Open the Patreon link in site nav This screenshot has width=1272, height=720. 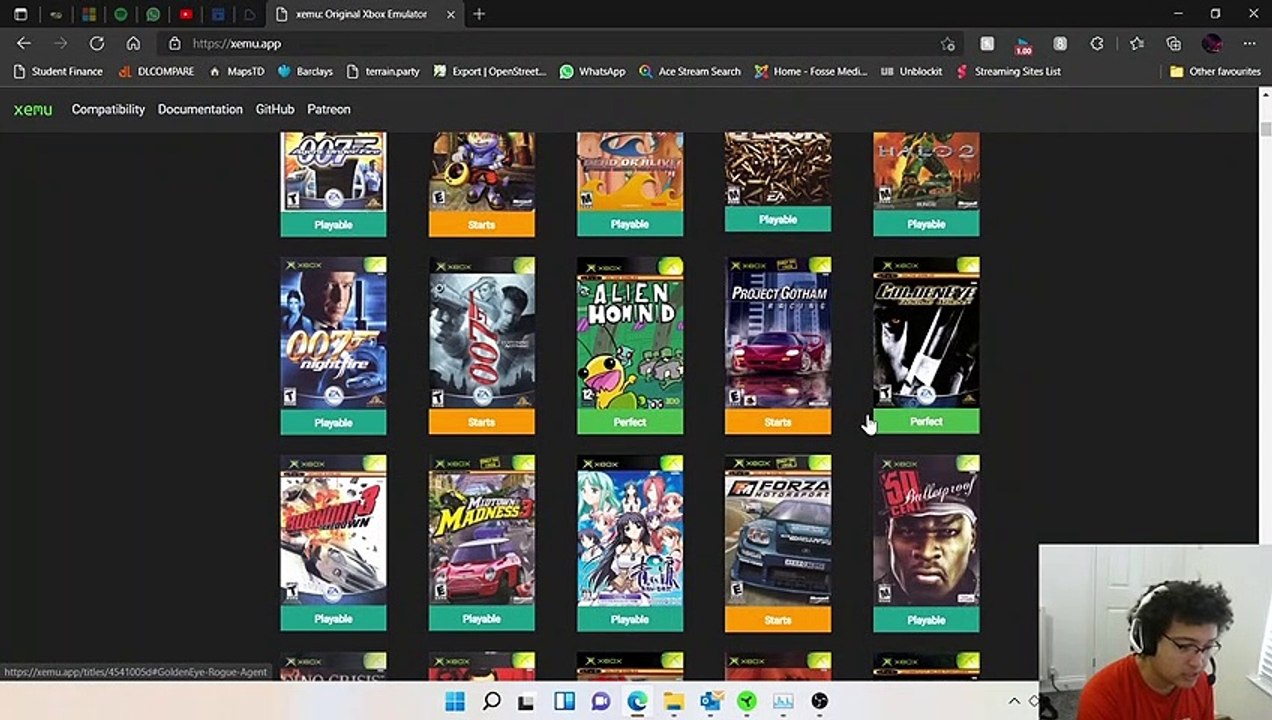(329, 110)
